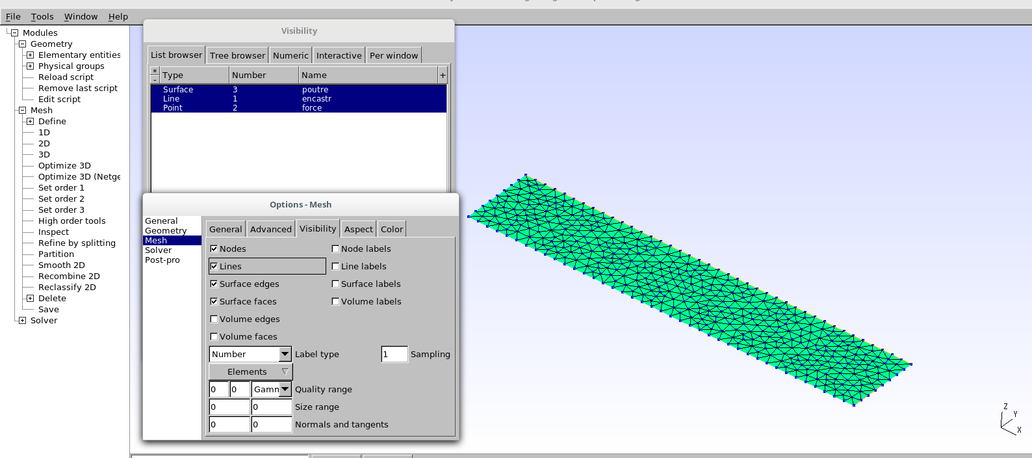Click the XYZ axes icon in the viewport

click(1009, 420)
